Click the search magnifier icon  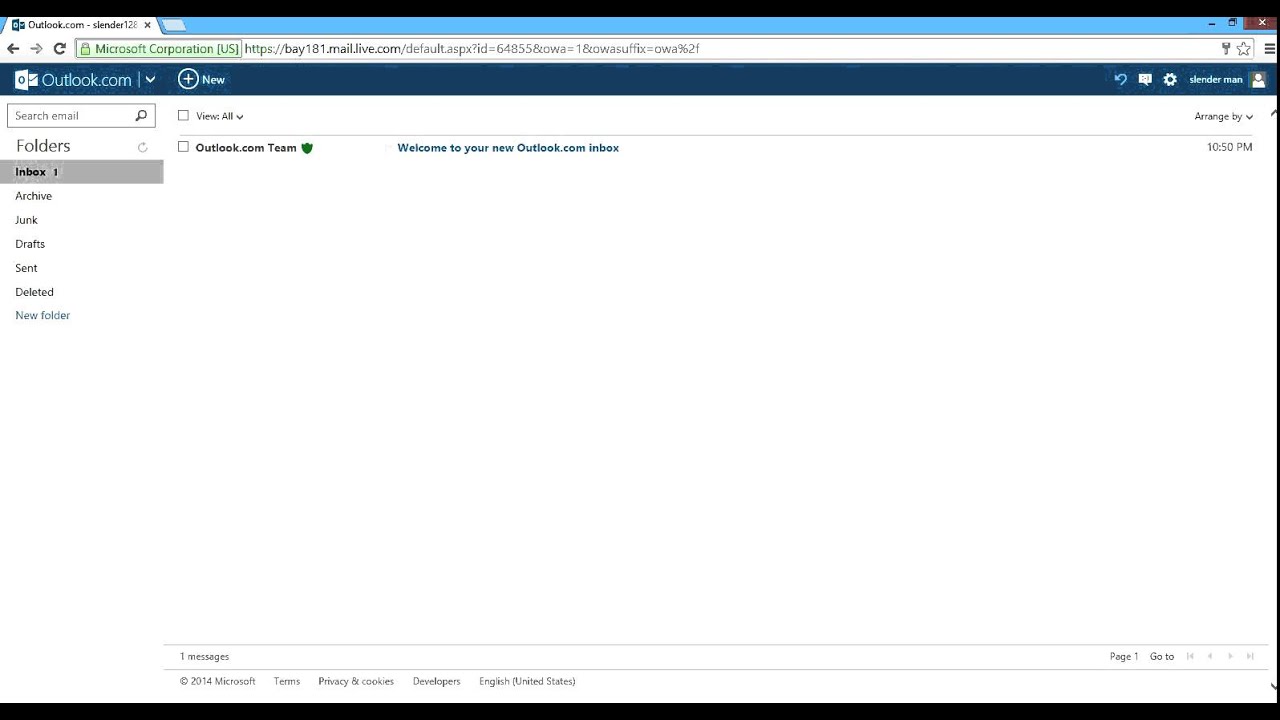pos(141,116)
